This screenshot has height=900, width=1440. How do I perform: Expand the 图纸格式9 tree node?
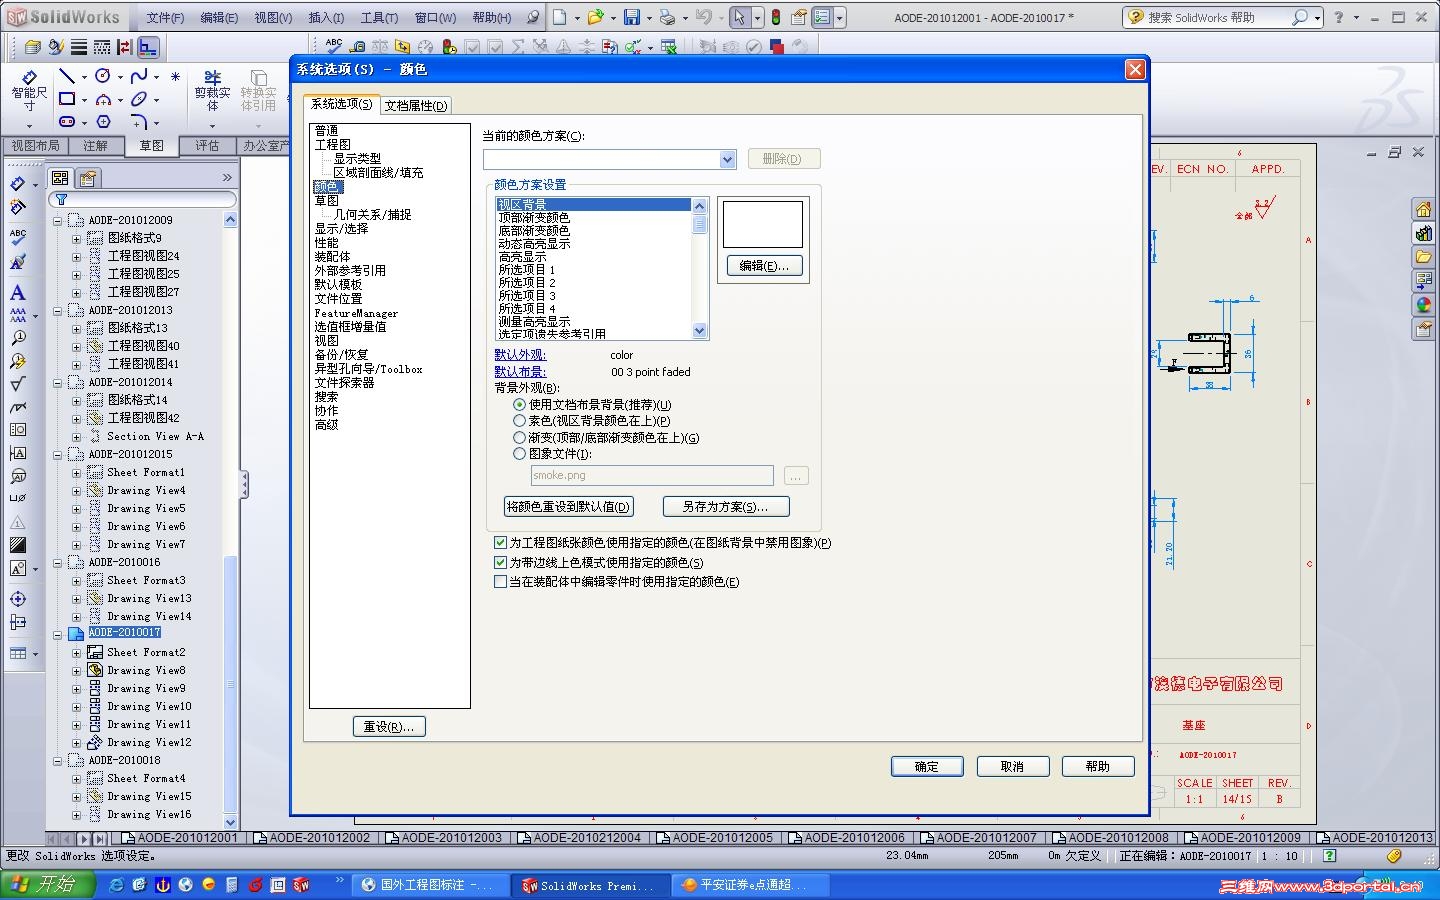click(76, 238)
